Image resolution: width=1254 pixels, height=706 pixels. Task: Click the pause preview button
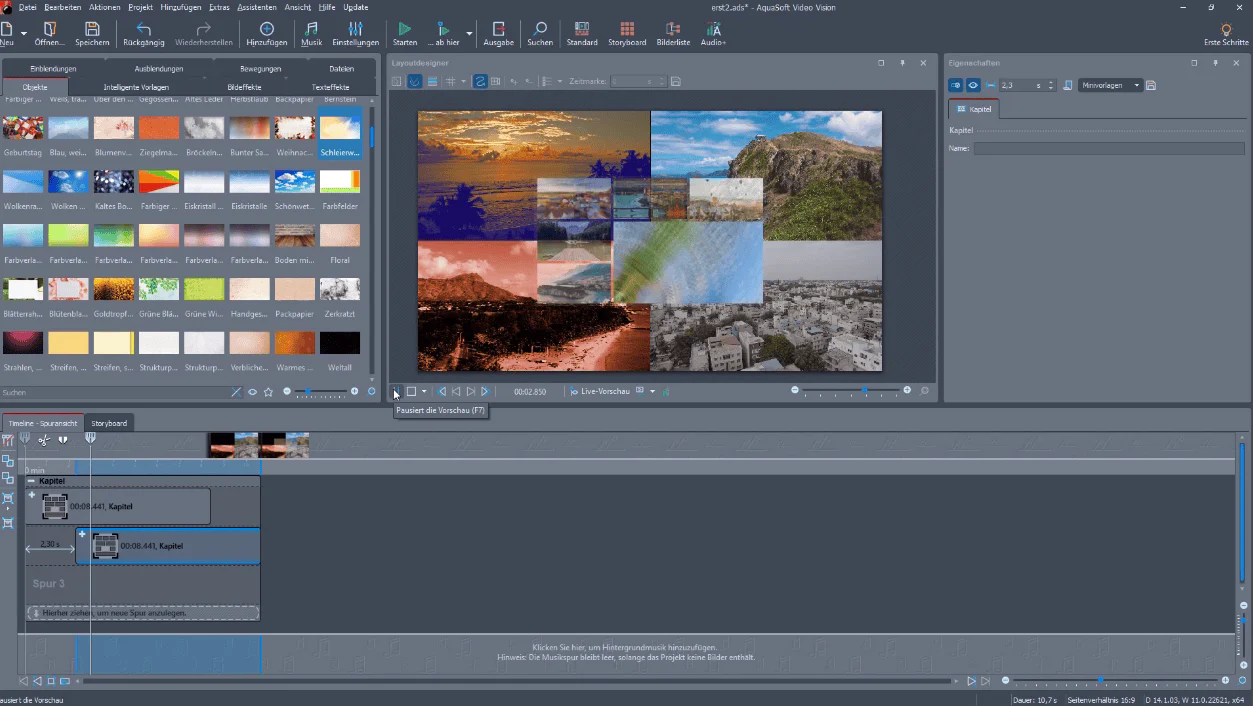coord(396,391)
